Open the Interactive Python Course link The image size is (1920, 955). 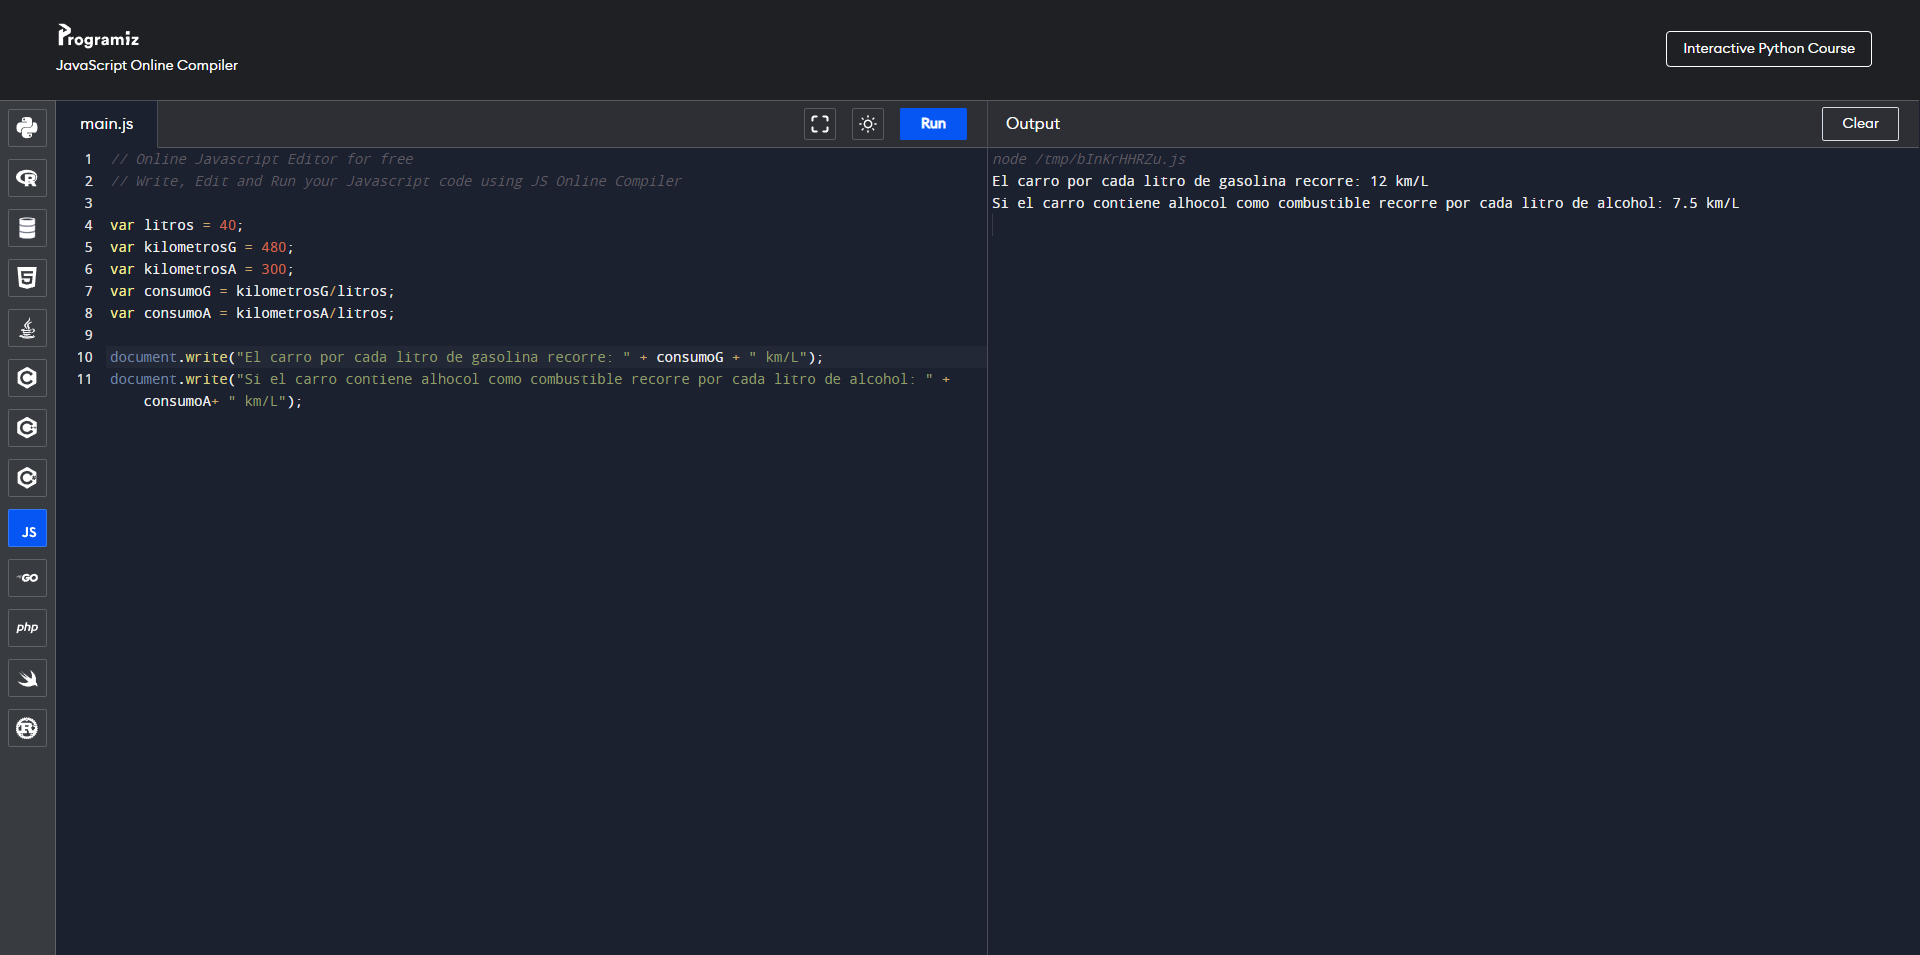(x=1768, y=49)
